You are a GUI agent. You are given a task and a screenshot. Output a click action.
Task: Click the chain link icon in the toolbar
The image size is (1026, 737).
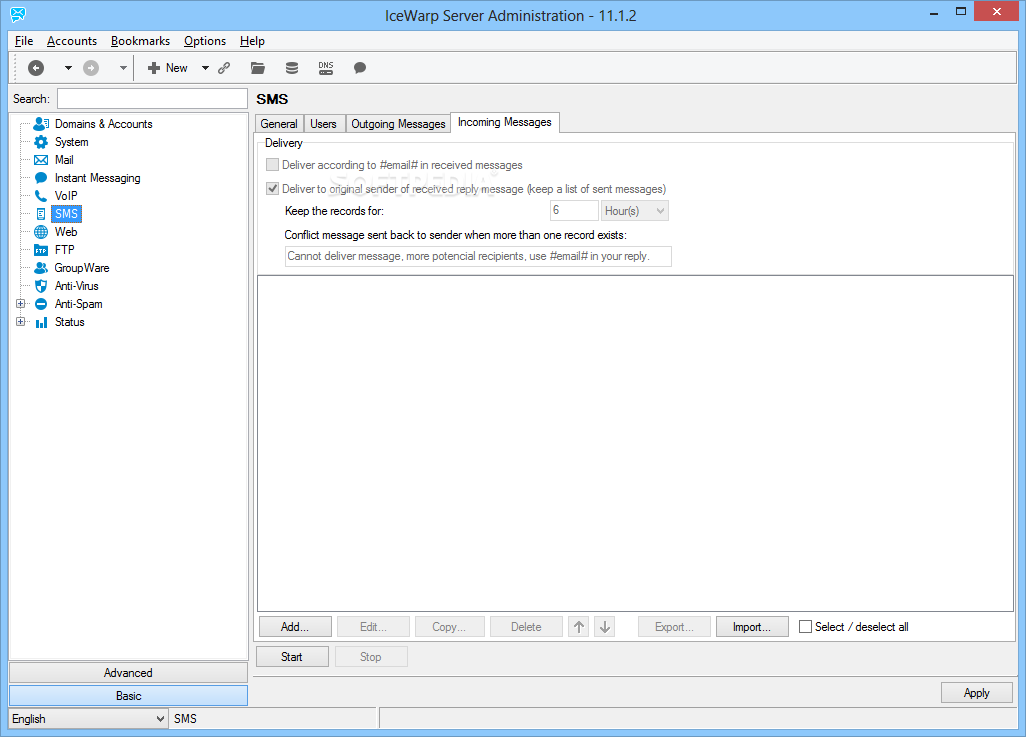224,68
